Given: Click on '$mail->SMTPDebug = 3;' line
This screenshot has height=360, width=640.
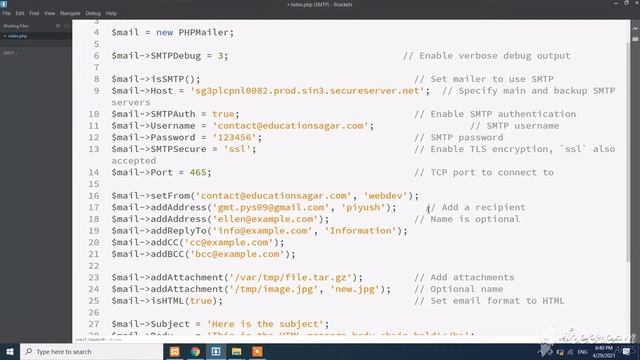Looking at the screenshot, I should [x=170, y=56].
